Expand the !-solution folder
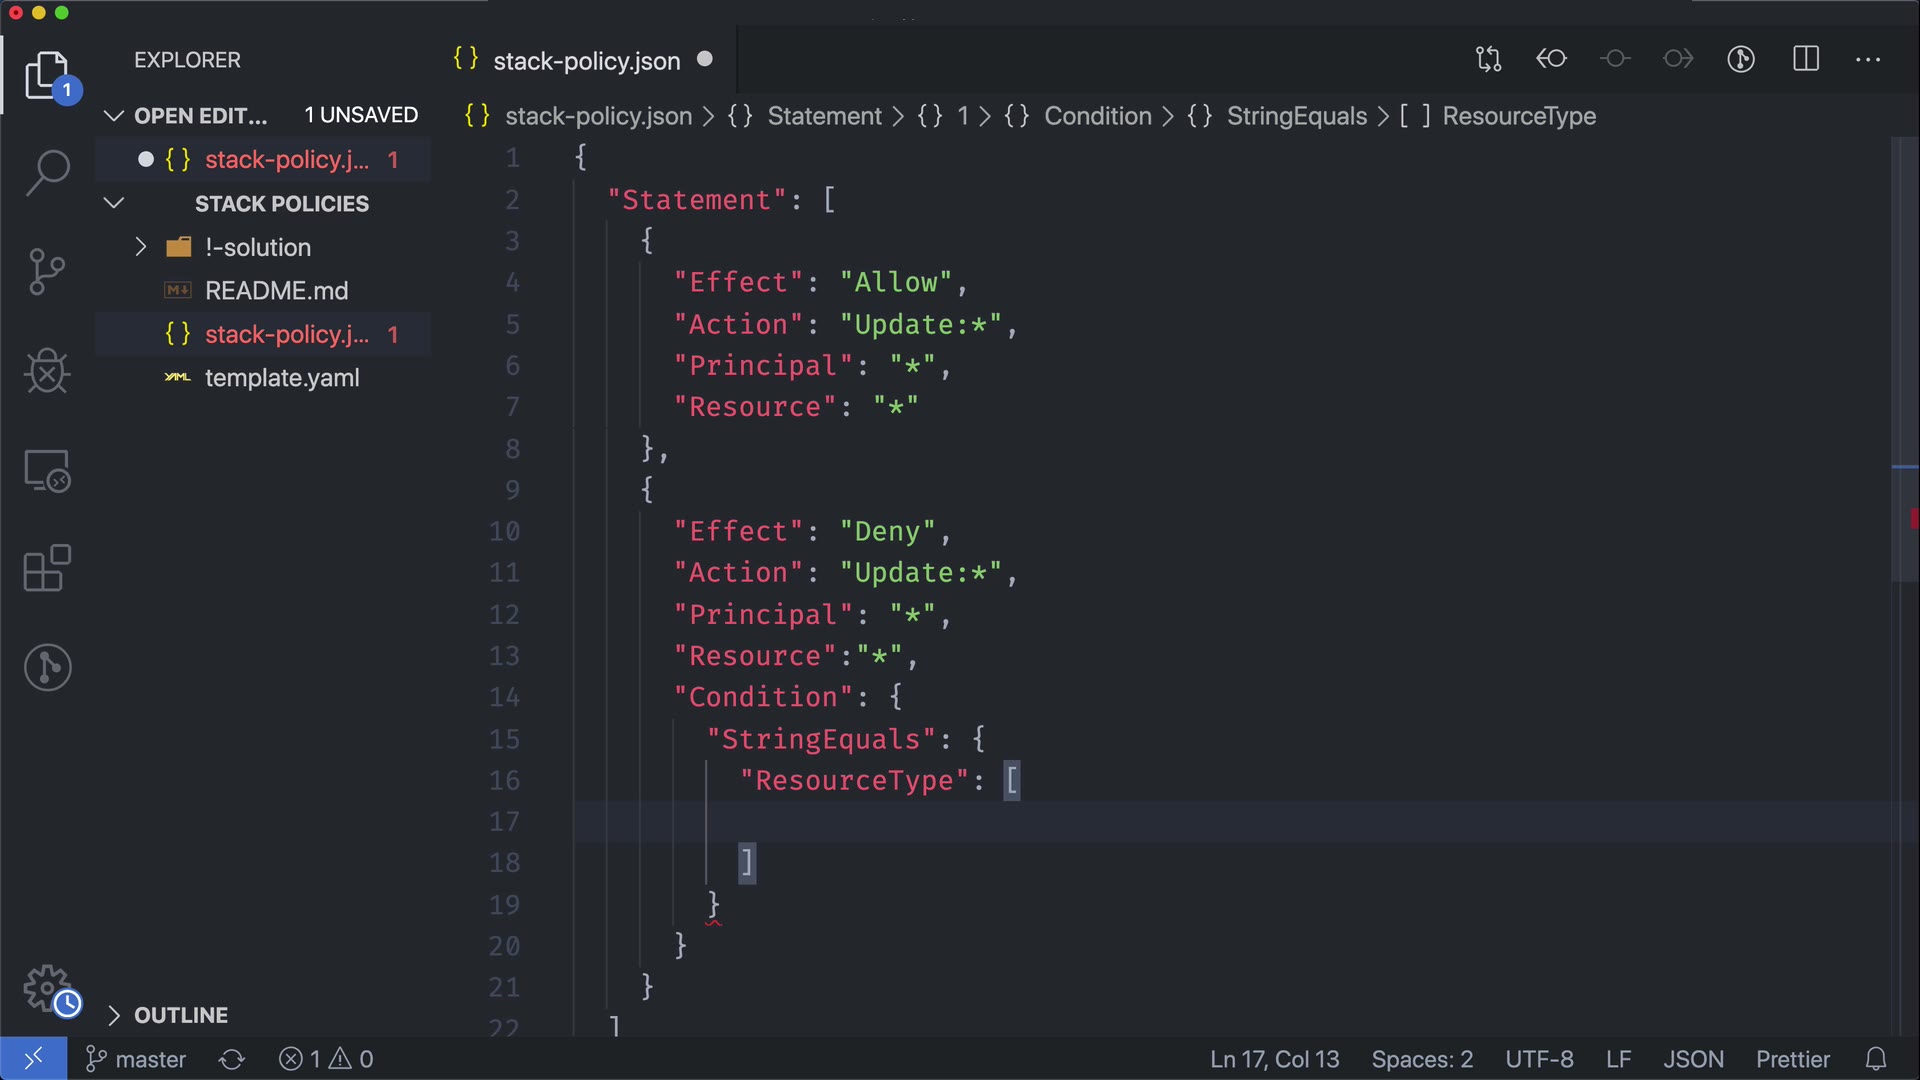This screenshot has width=1920, height=1080. tap(141, 247)
